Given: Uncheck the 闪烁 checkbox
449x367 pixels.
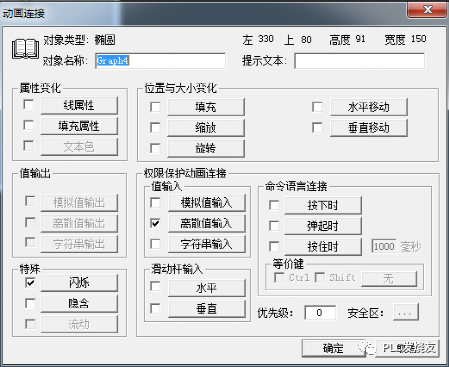Looking at the screenshot, I should tap(30, 283).
